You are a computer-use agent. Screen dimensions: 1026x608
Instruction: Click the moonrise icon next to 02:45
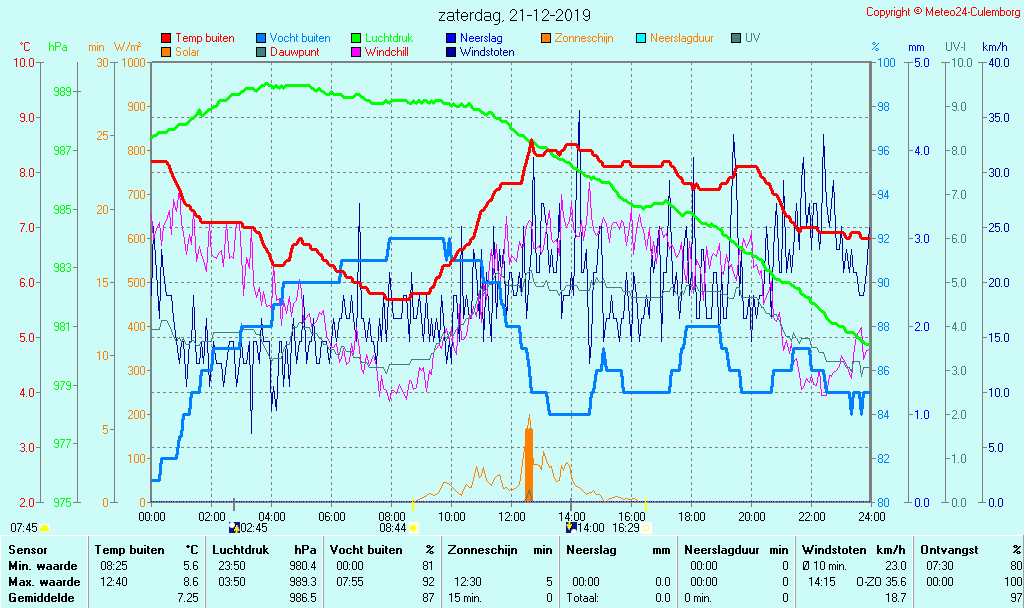tap(234, 527)
